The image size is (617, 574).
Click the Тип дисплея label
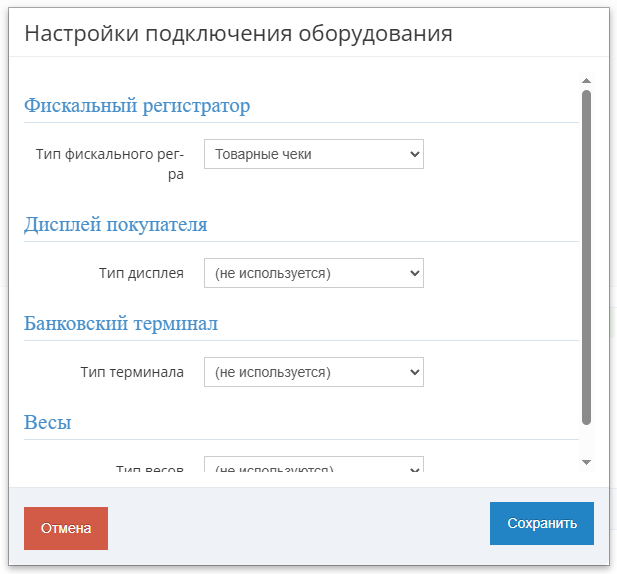[141, 273]
